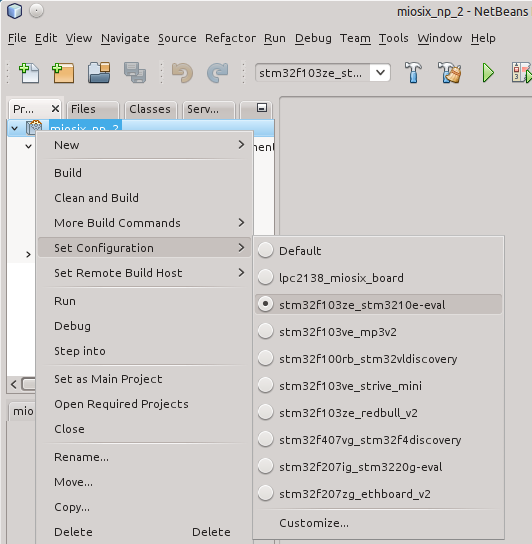Open the Navigate menu
This screenshot has width=532, height=544.
(125, 38)
